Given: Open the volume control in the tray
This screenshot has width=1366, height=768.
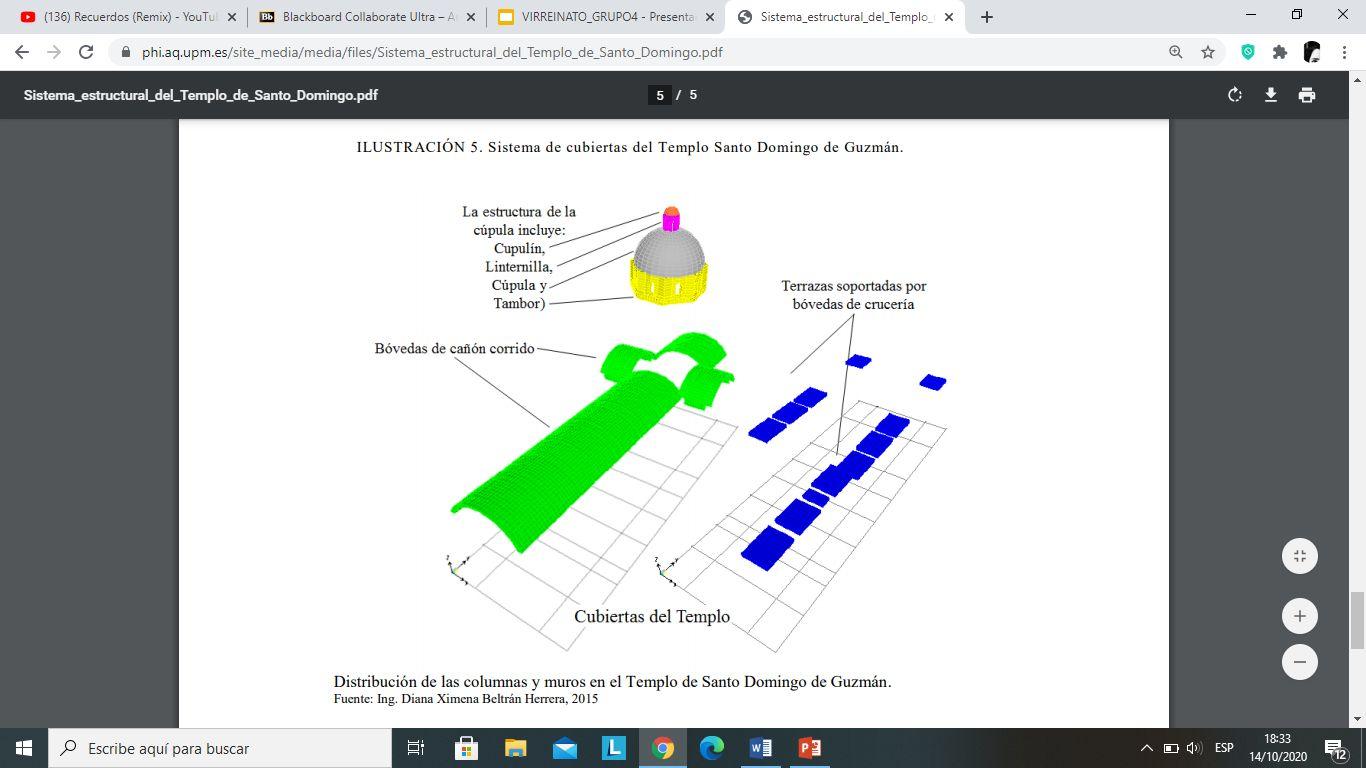Looking at the screenshot, I should (x=1193, y=748).
